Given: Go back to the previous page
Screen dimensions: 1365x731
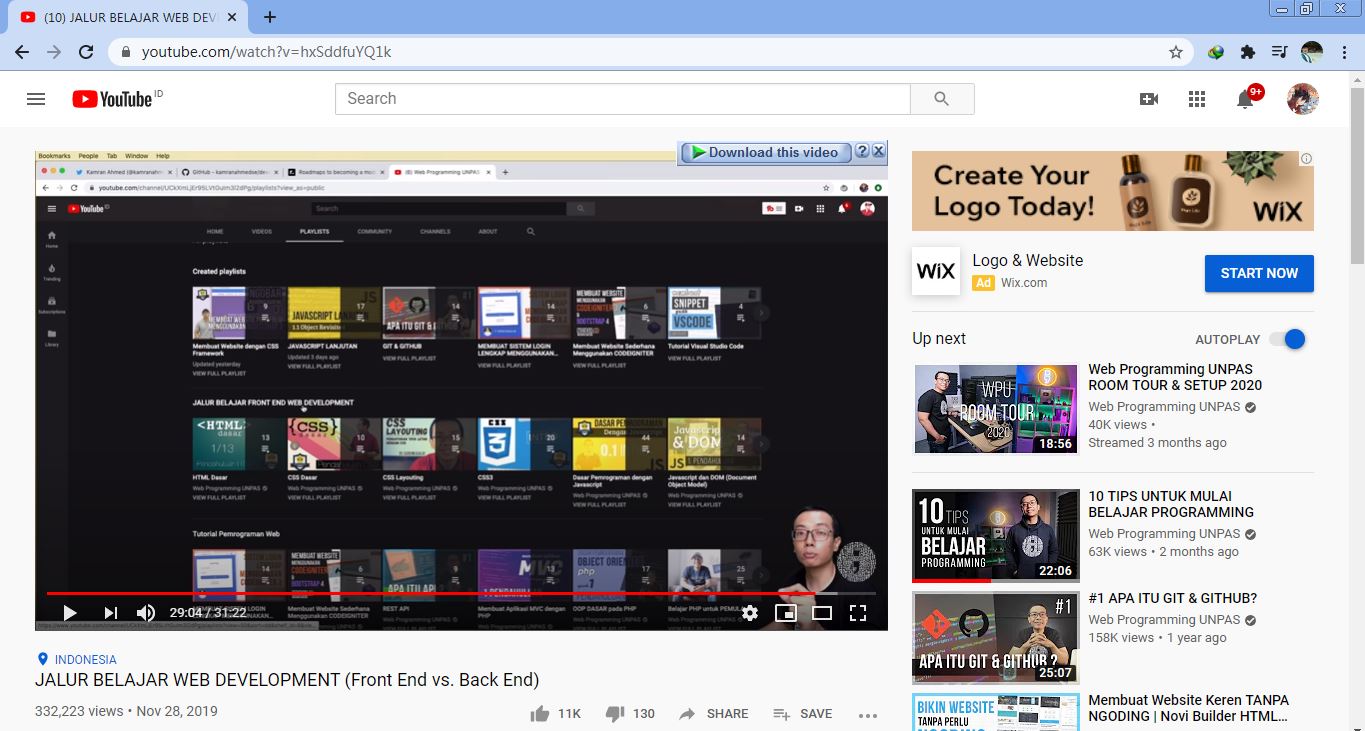Looking at the screenshot, I should pos(22,52).
